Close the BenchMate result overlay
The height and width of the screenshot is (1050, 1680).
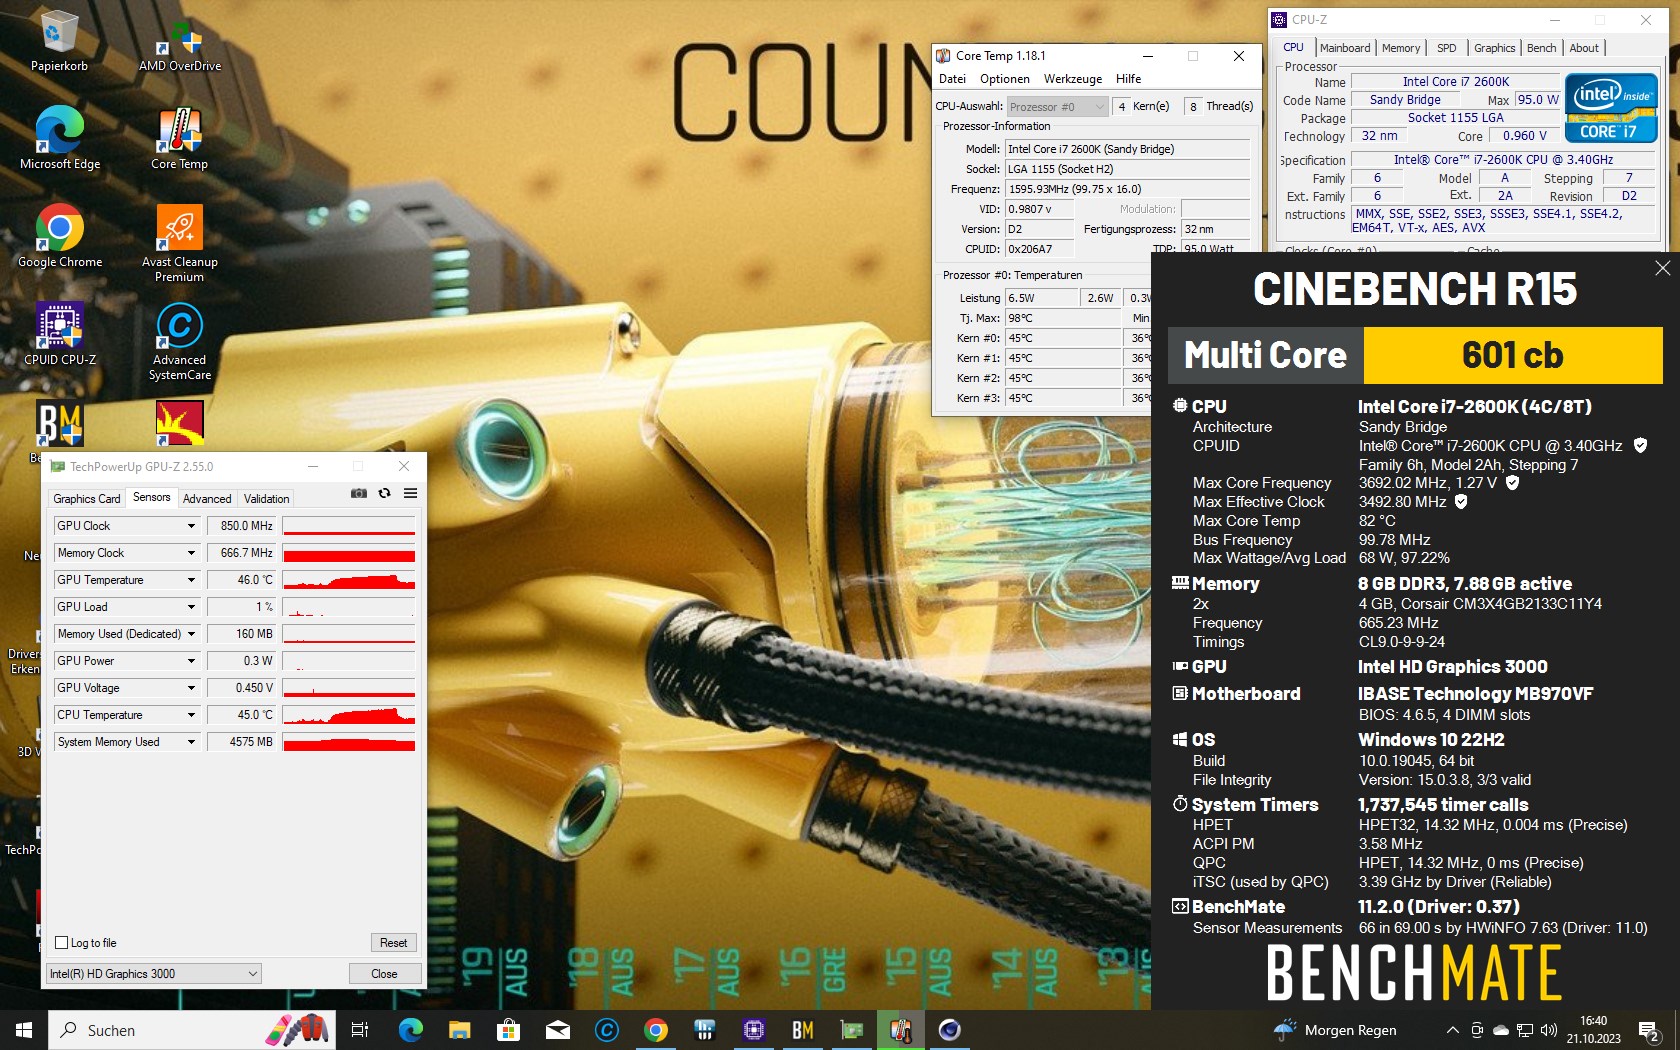[1662, 268]
